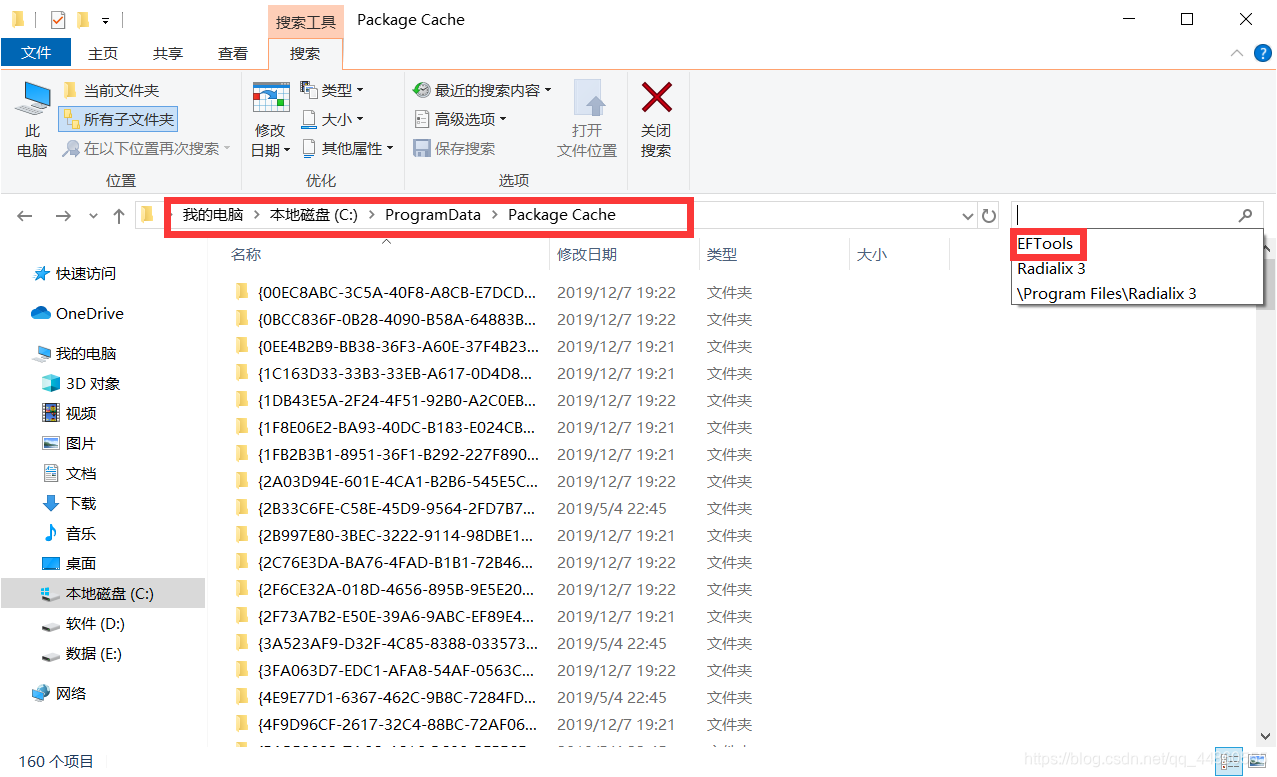Click the Up one level arrow
Image resolution: width=1277 pixels, height=777 pixels.
(119, 215)
